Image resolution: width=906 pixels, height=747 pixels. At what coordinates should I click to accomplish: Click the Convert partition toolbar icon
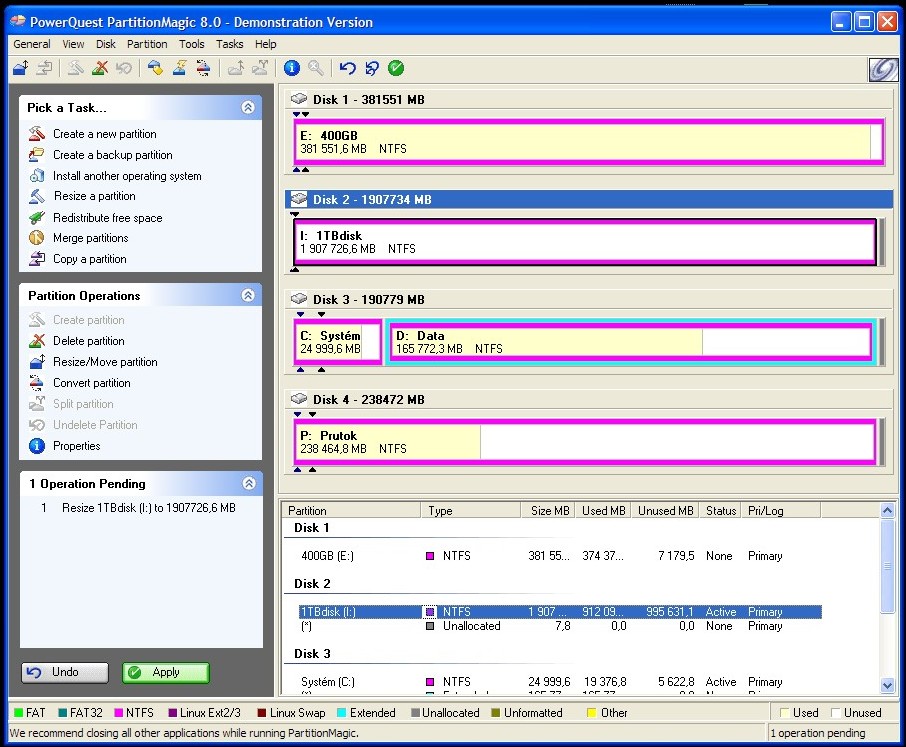(204, 68)
